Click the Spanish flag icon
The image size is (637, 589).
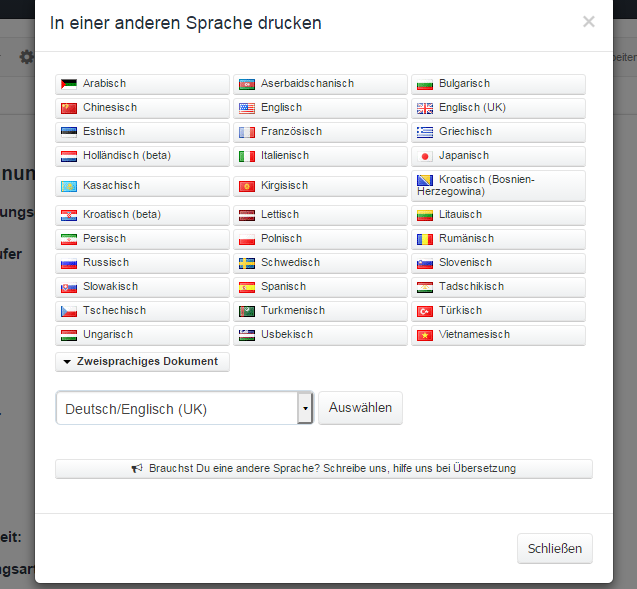click(x=247, y=287)
